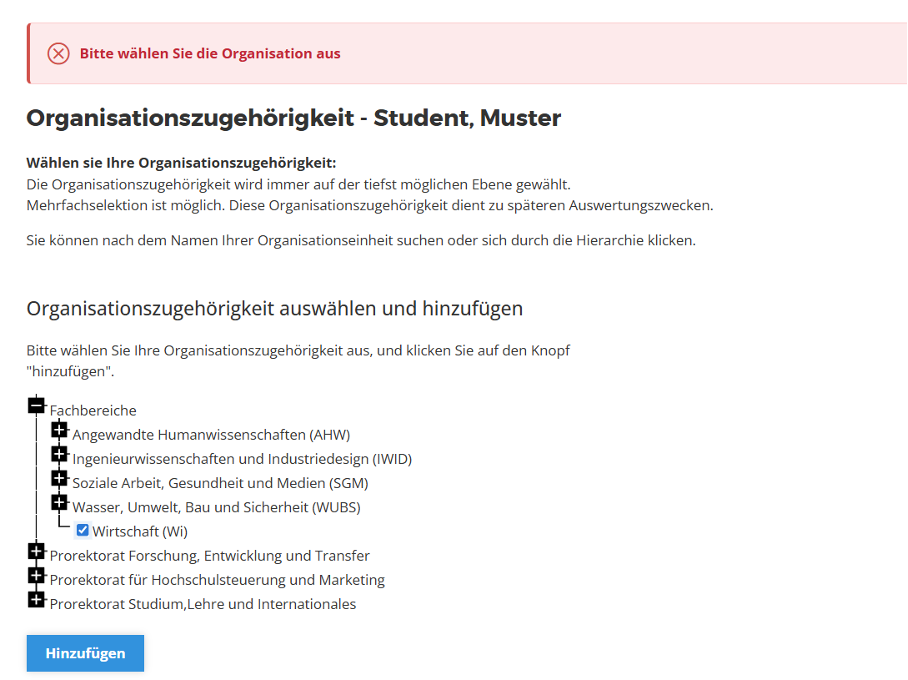Expand Prorektorat für Hochschulsteuerung und Marketing

[36, 575]
